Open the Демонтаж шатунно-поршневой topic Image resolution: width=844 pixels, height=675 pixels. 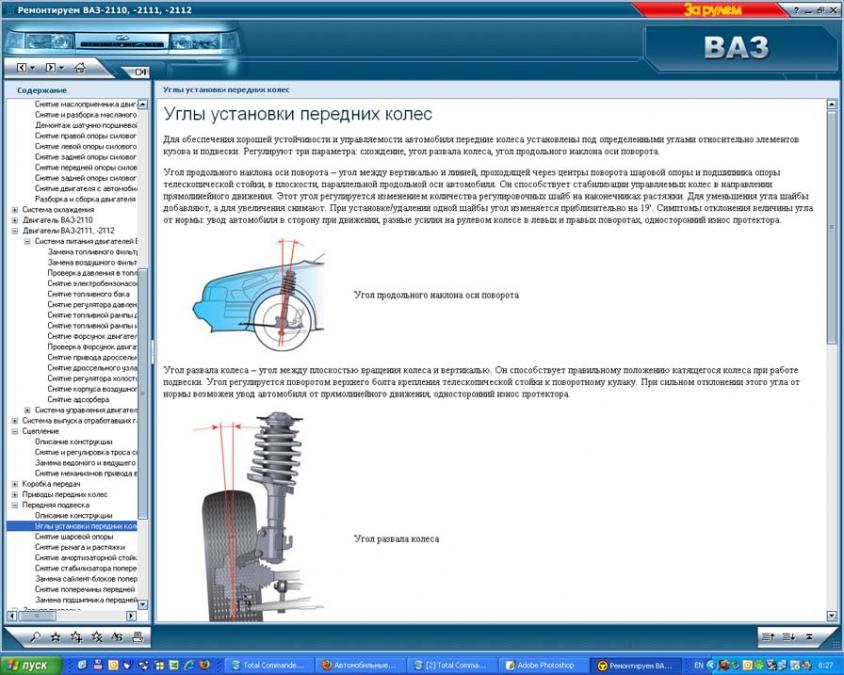(x=86, y=125)
